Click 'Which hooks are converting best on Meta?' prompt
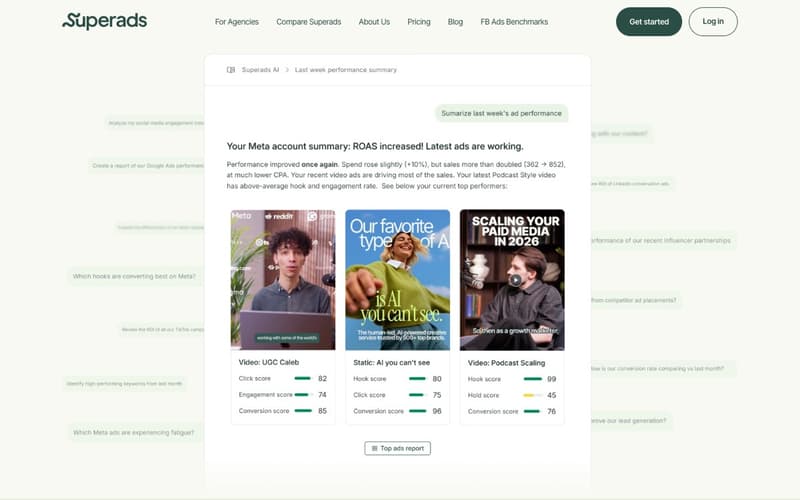Image resolution: width=800 pixels, height=500 pixels. tap(134, 277)
